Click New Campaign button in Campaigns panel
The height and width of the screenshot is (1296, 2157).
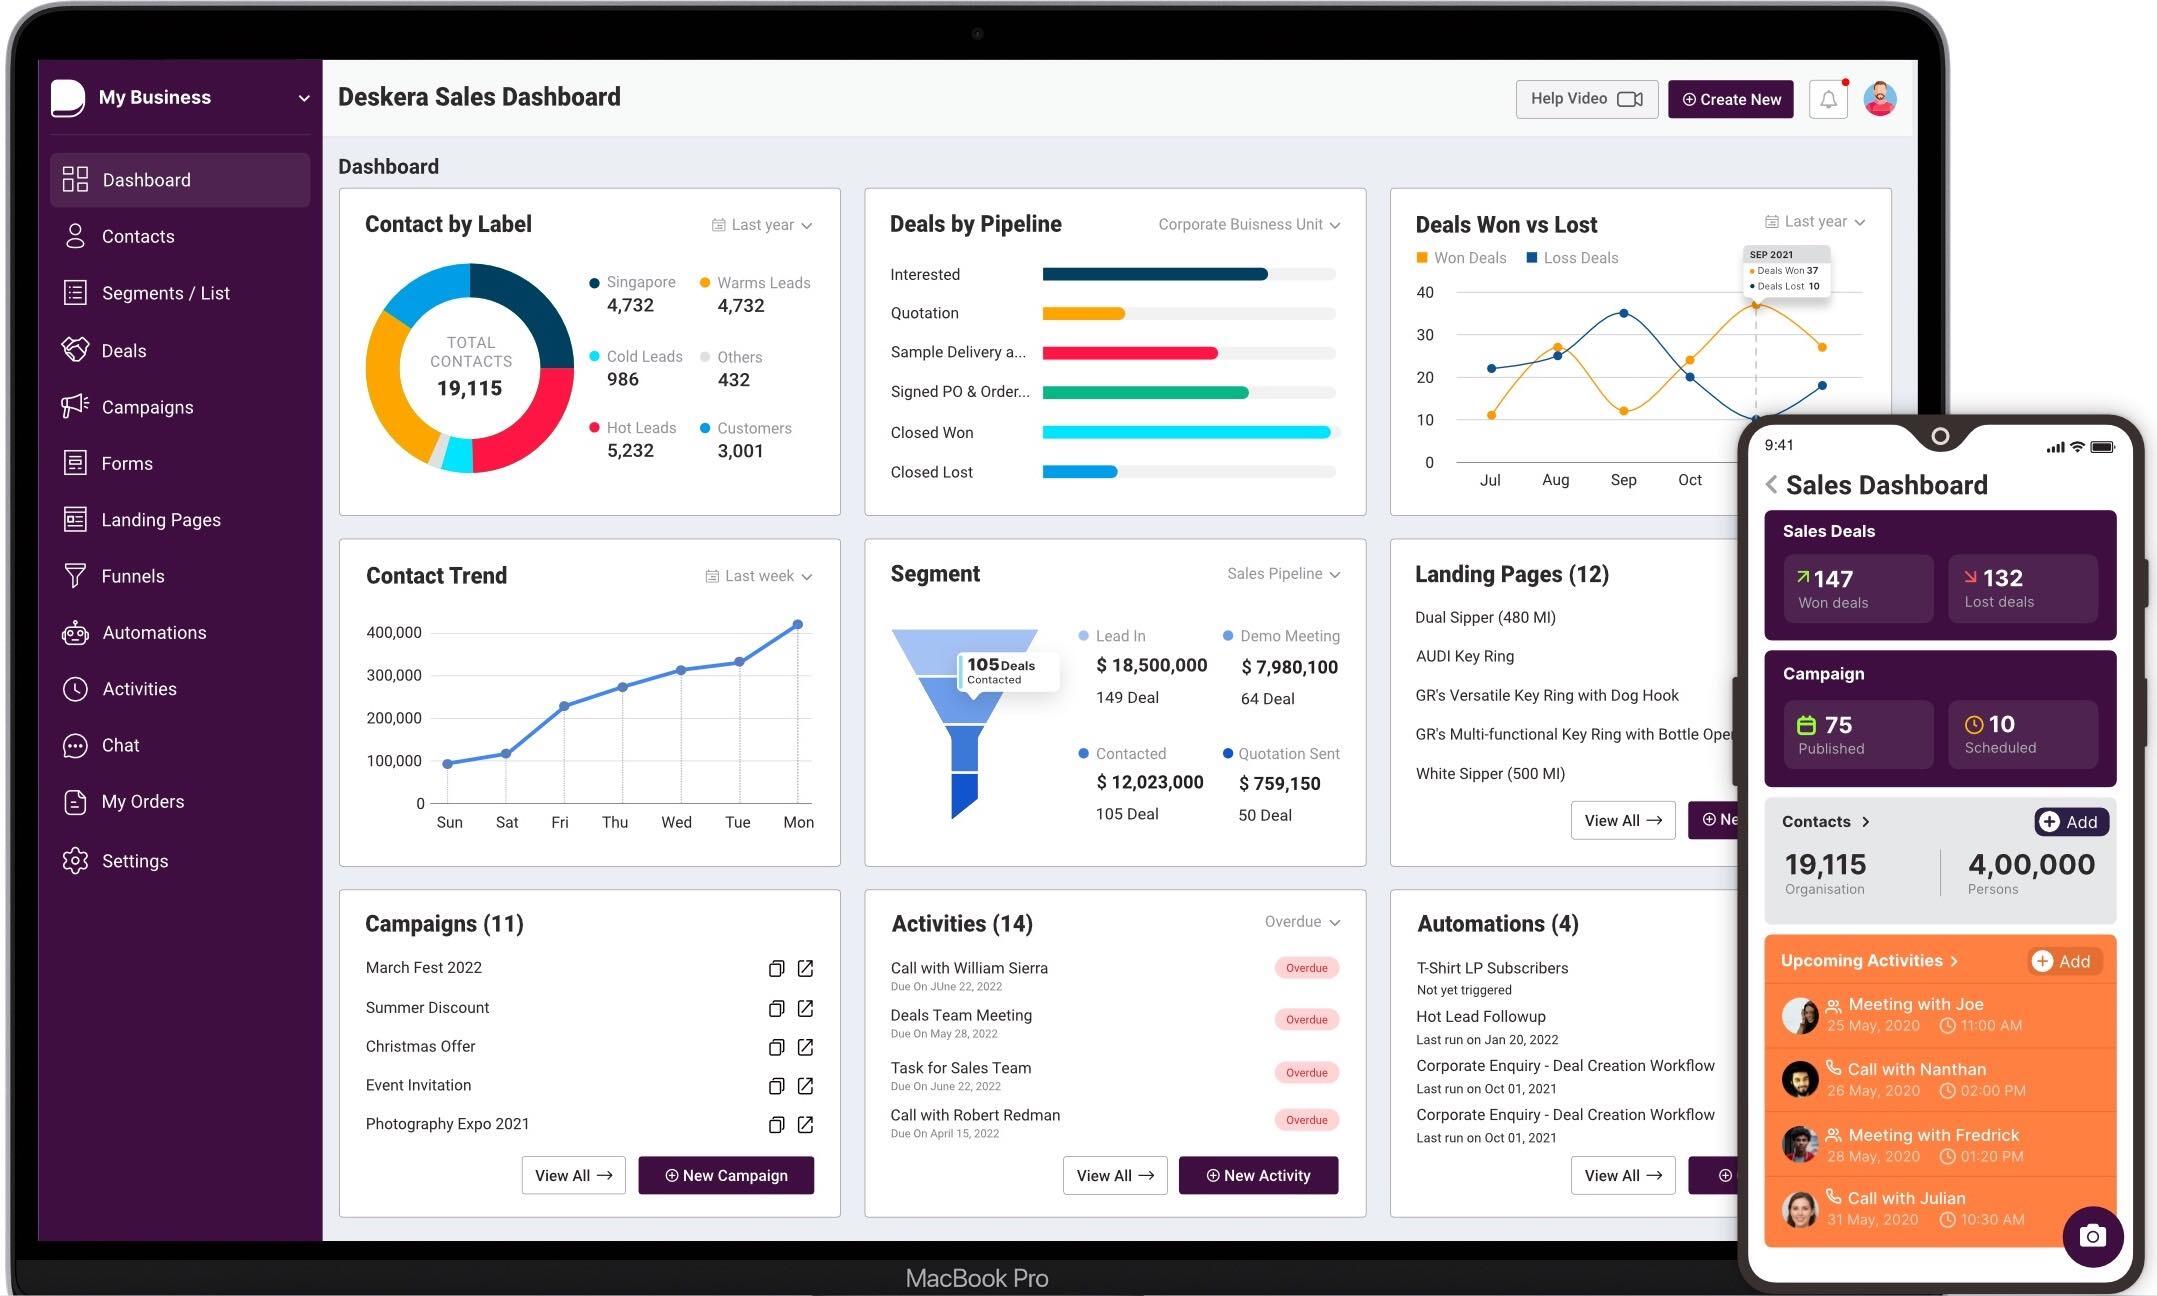[x=724, y=1176]
